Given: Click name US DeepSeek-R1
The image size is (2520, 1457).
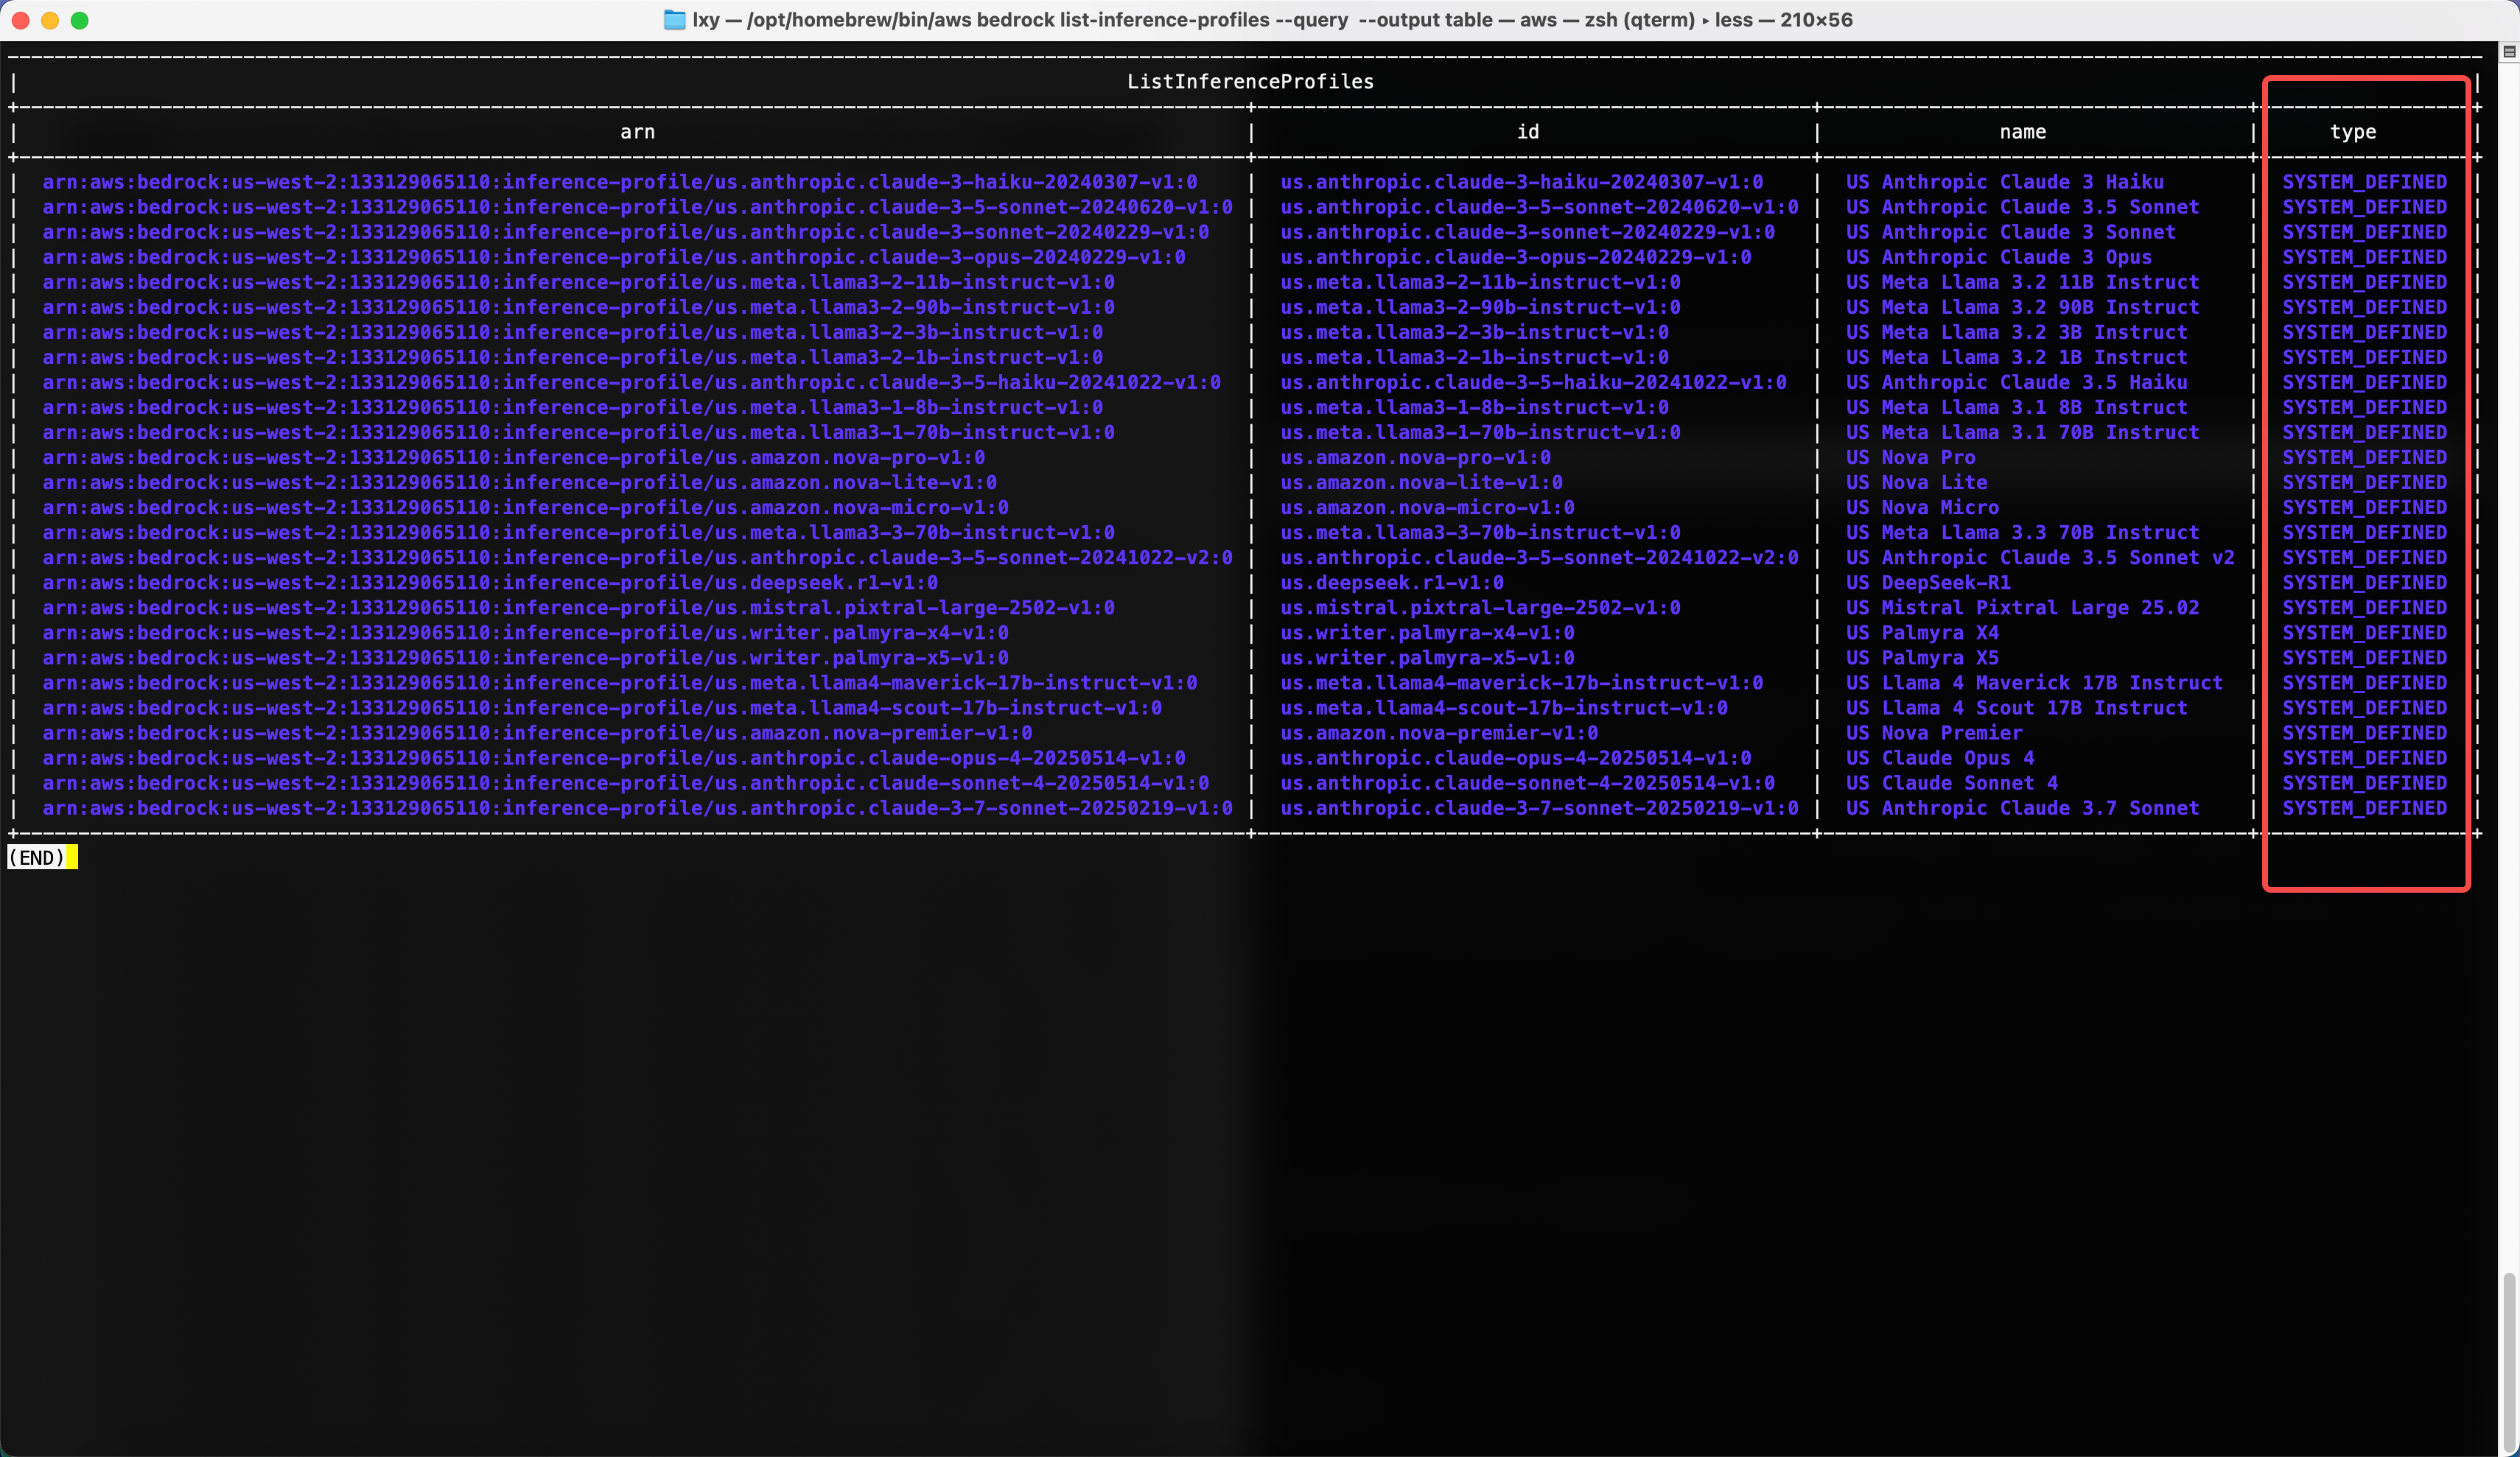Looking at the screenshot, I should [x=1928, y=583].
